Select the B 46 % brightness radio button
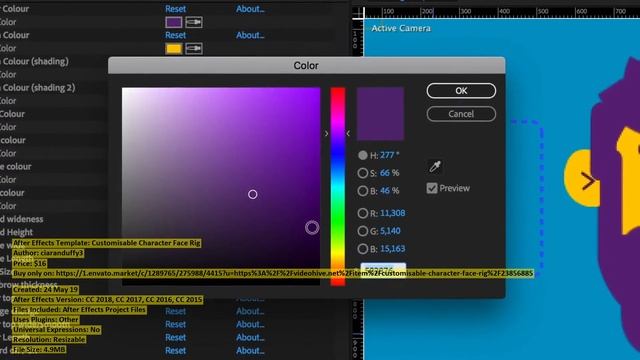 pyautogui.click(x=362, y=191)
